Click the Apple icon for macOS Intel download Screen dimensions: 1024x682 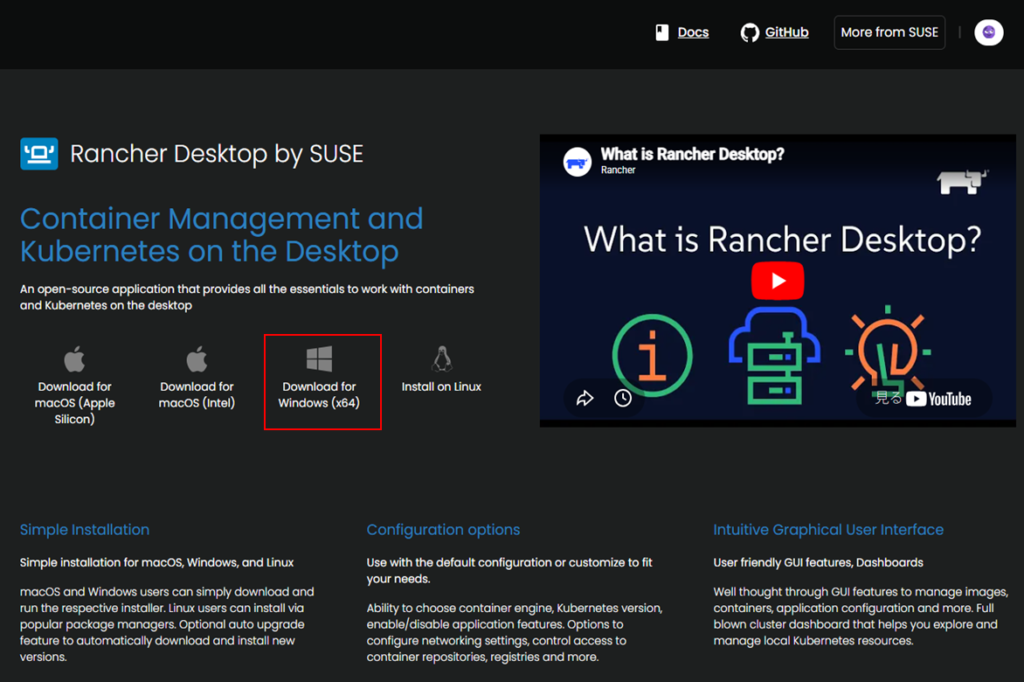click(197, 359)
